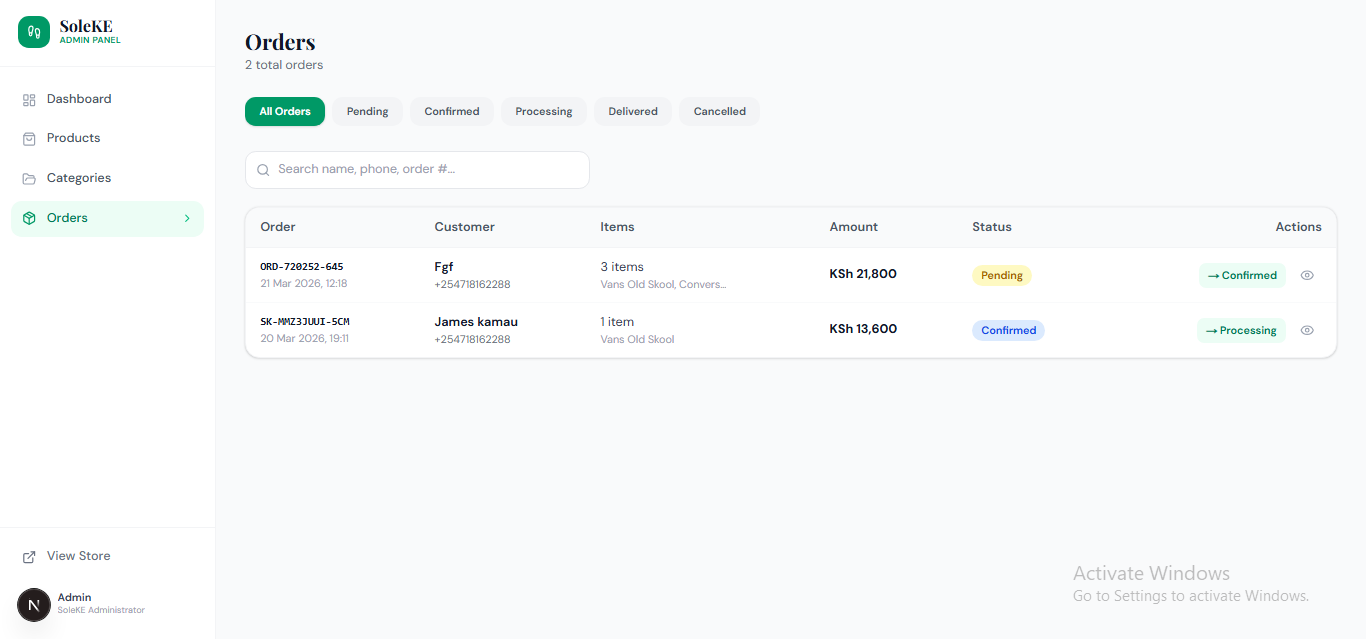
Task: Open Dashboard via its grid icon
Action: coord(29,100)
